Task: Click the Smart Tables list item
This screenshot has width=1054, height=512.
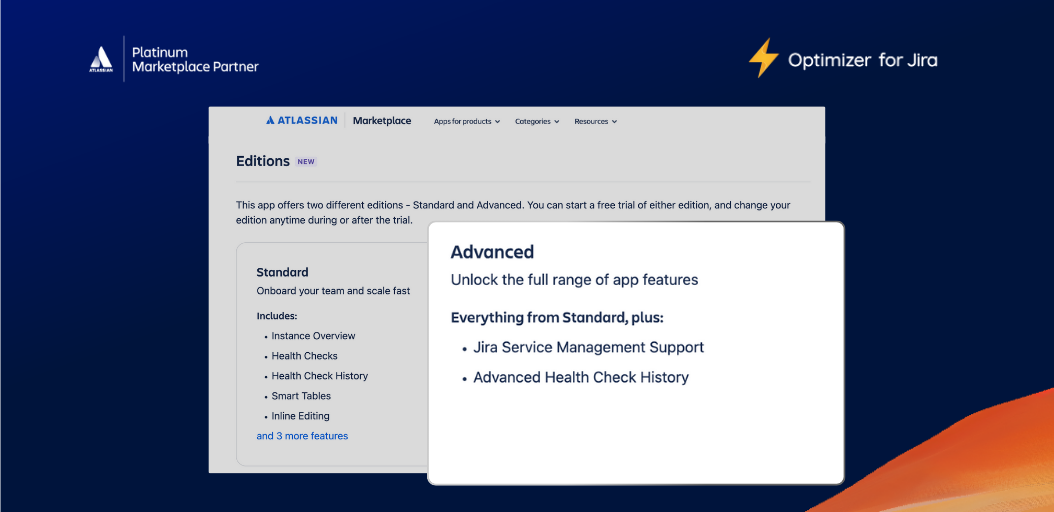Action: tap(301, 396)
